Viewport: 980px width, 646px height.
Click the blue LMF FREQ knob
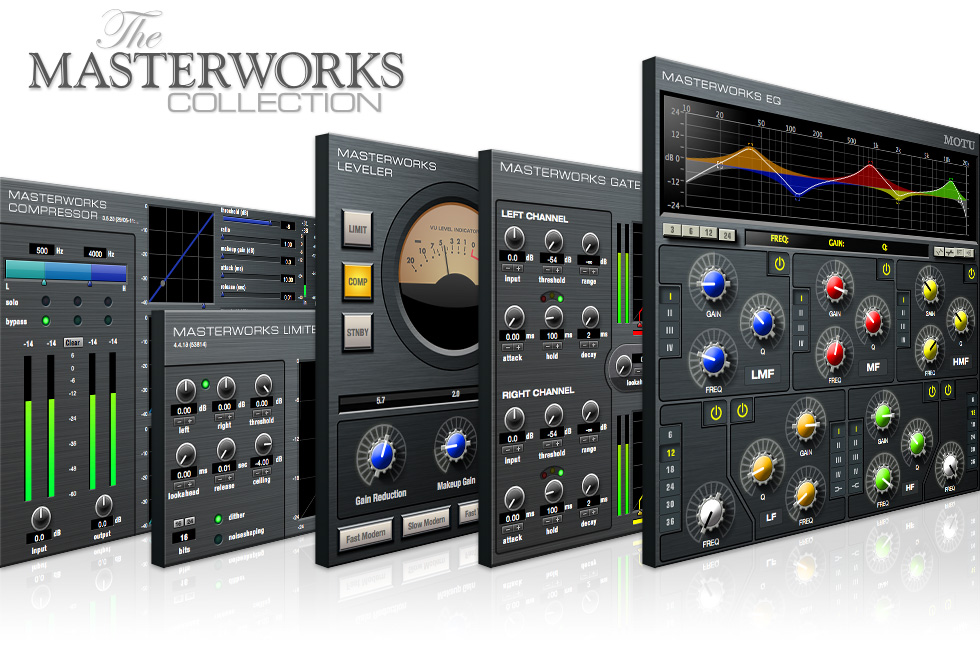pyautogui.click(x=712, y=359)
